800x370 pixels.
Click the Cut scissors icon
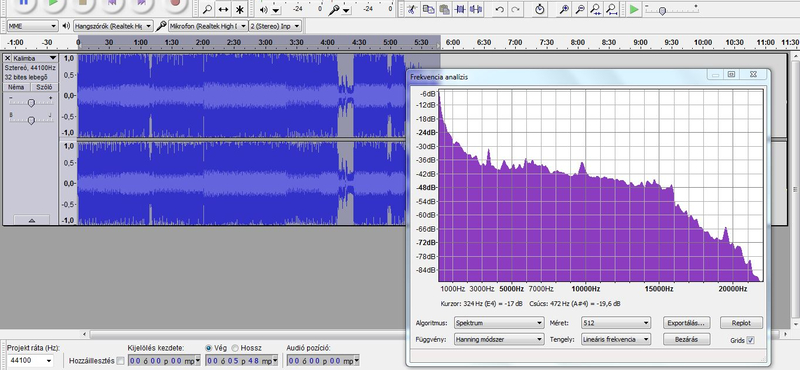point(412,9)
